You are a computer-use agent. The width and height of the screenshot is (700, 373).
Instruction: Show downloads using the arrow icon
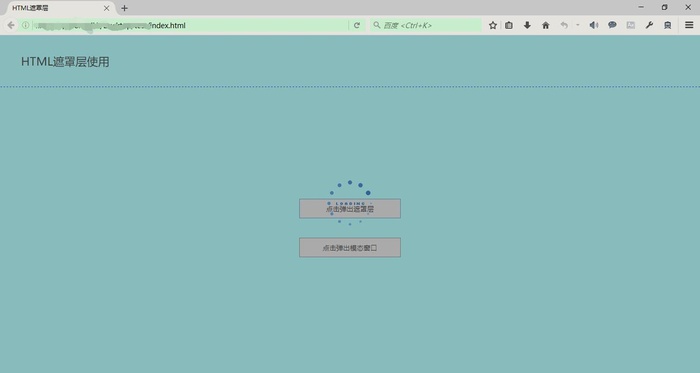[x=527, y=25]
